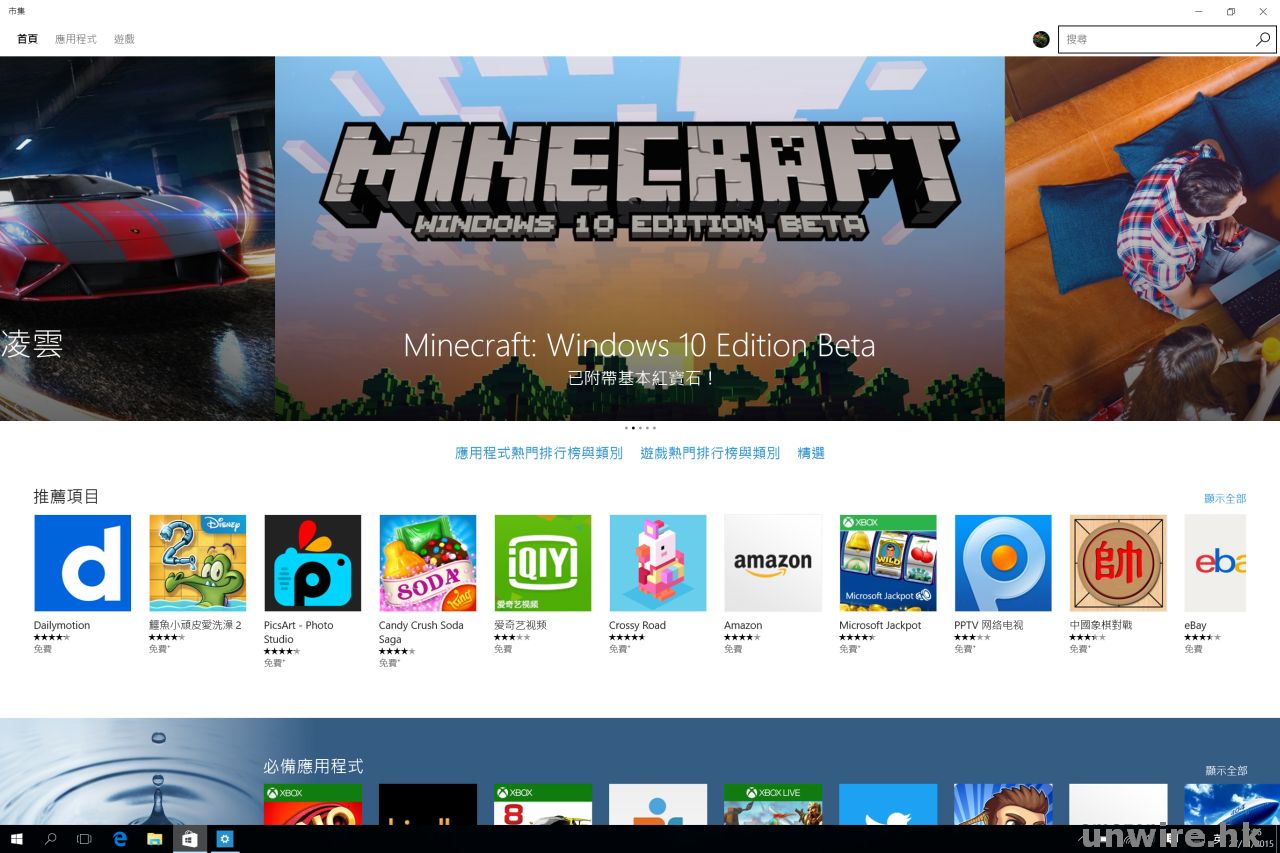Image resolution: width=1280 pixels, height=853 pixels.
Task: Click the PPTV app icon
Action: click(x=1002, y=563)
